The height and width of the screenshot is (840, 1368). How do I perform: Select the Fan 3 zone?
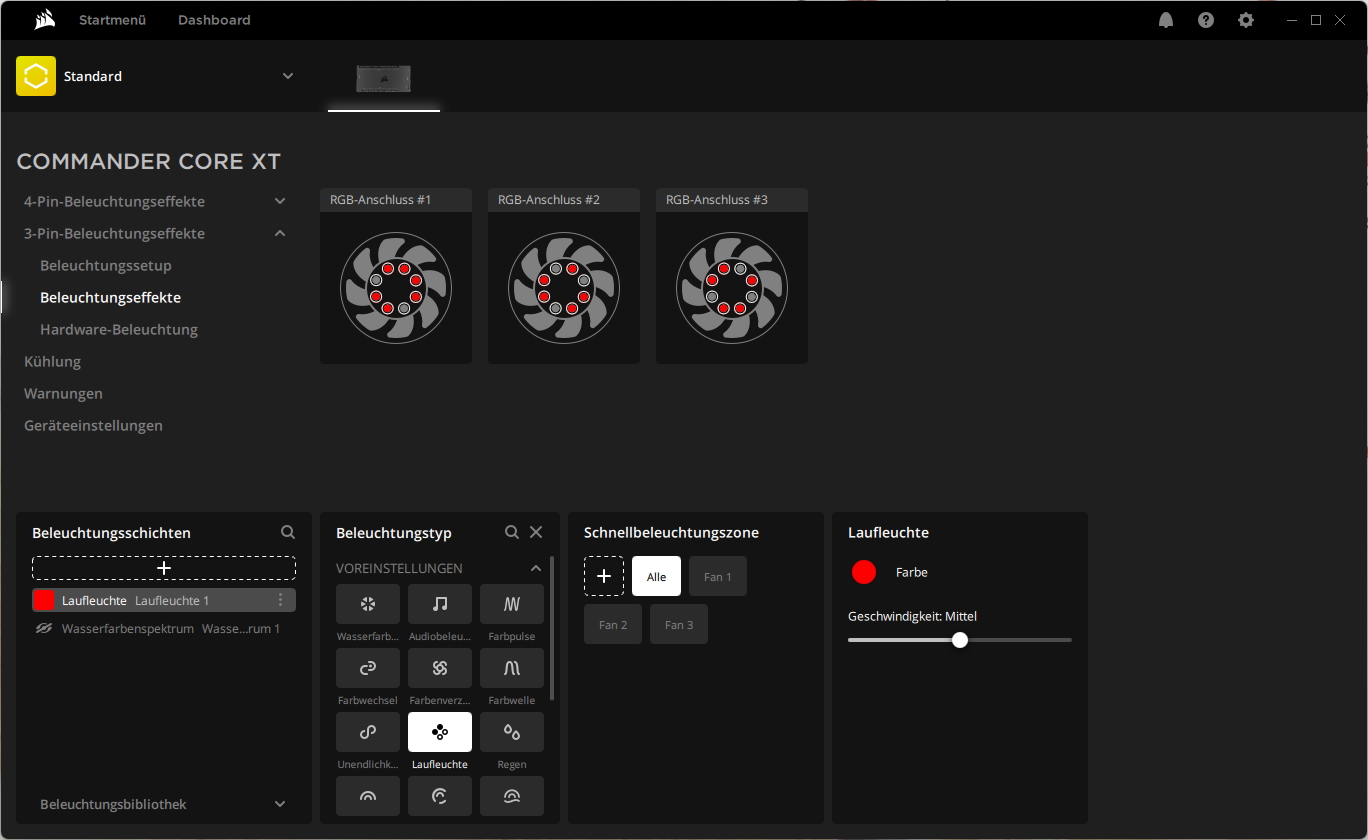[679, 624]
